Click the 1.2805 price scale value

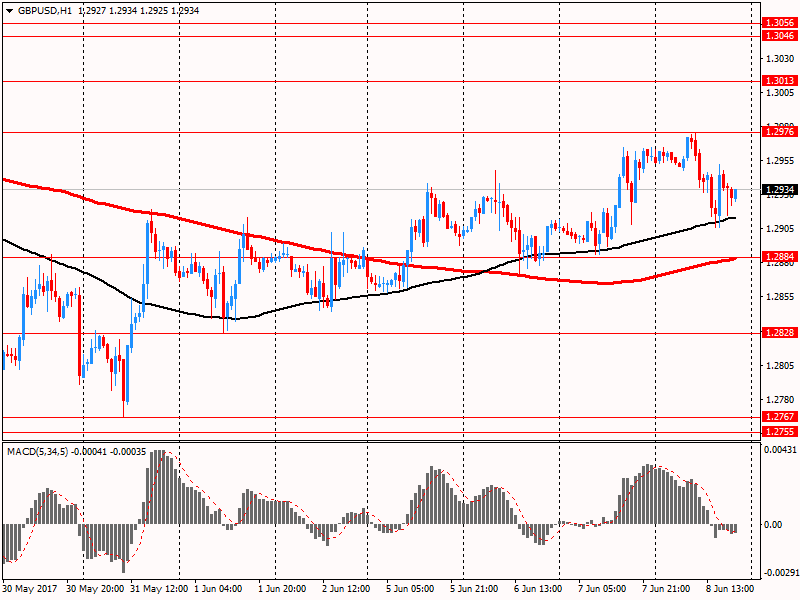coord(781,365)
